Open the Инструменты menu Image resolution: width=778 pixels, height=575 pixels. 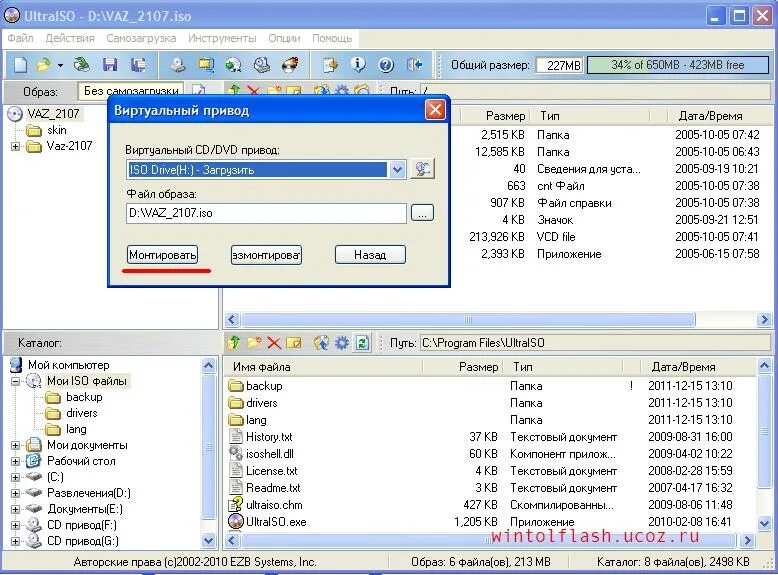[222, 38]
